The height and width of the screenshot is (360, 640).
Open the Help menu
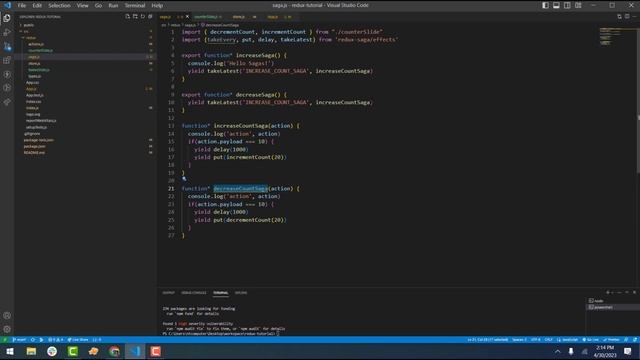(x=157, y=5)
